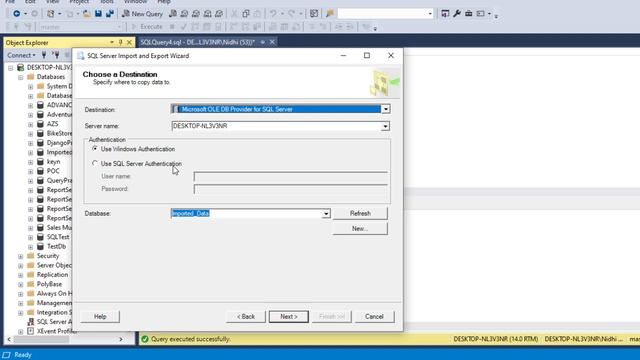Click DESKTOP-NL3V3NR (14.0 RTM) status bar text
The height and width of the screenshot is (360, 640).
(x=496, y=339)
